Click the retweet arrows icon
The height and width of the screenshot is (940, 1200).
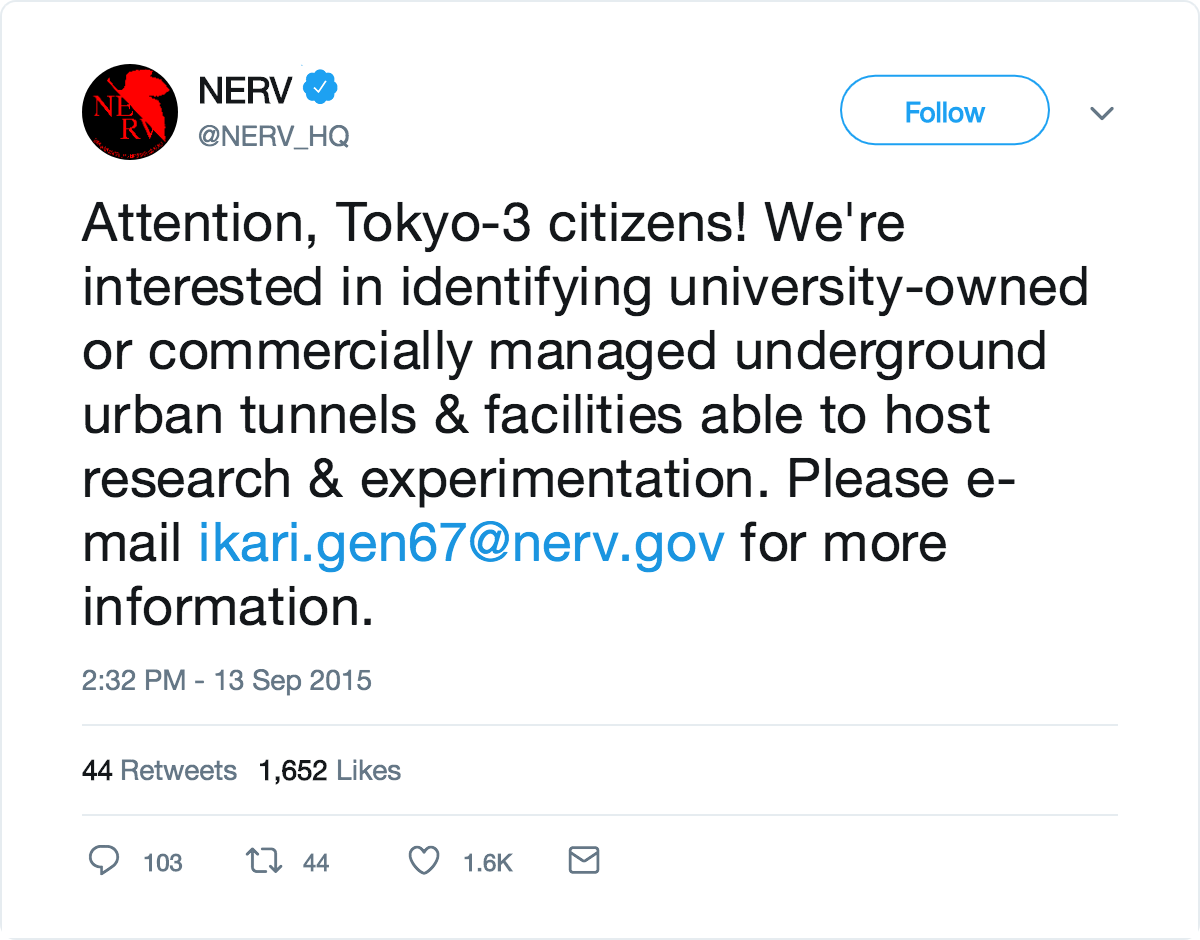(x=262, y=861)
